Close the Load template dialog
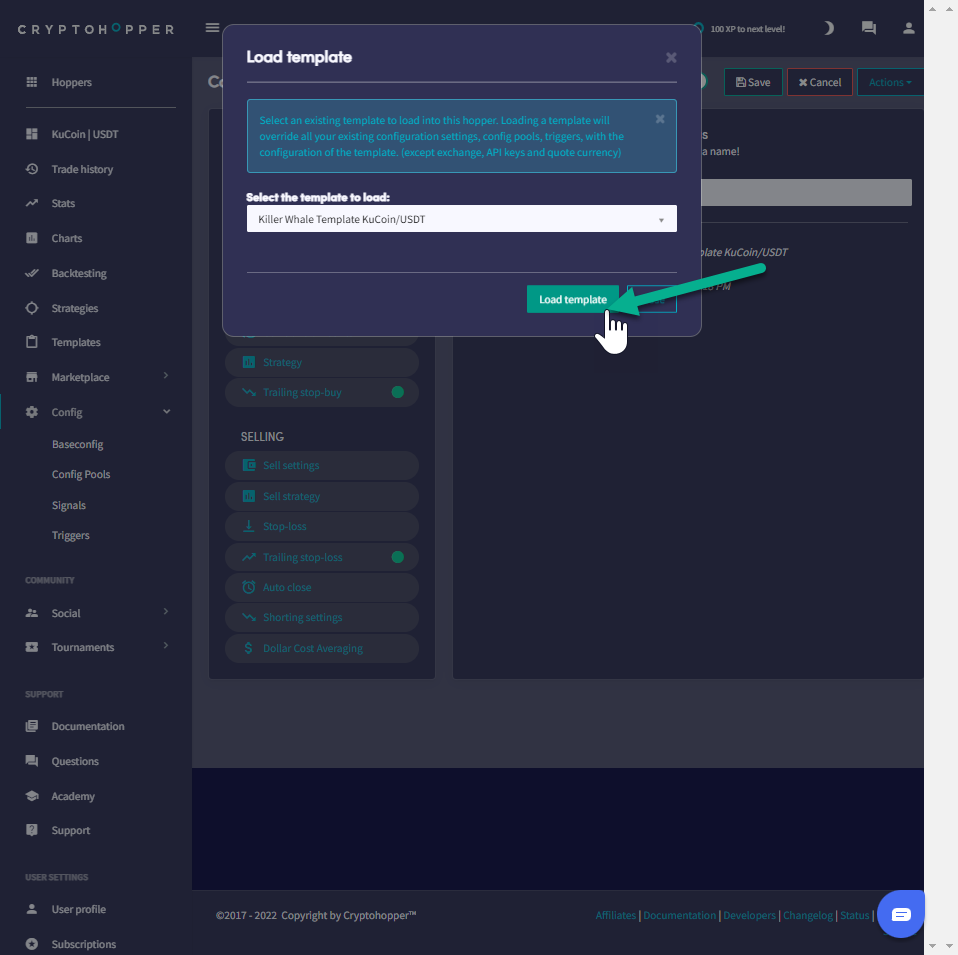Viewport: 958px width, 955px height. [671, 58]
